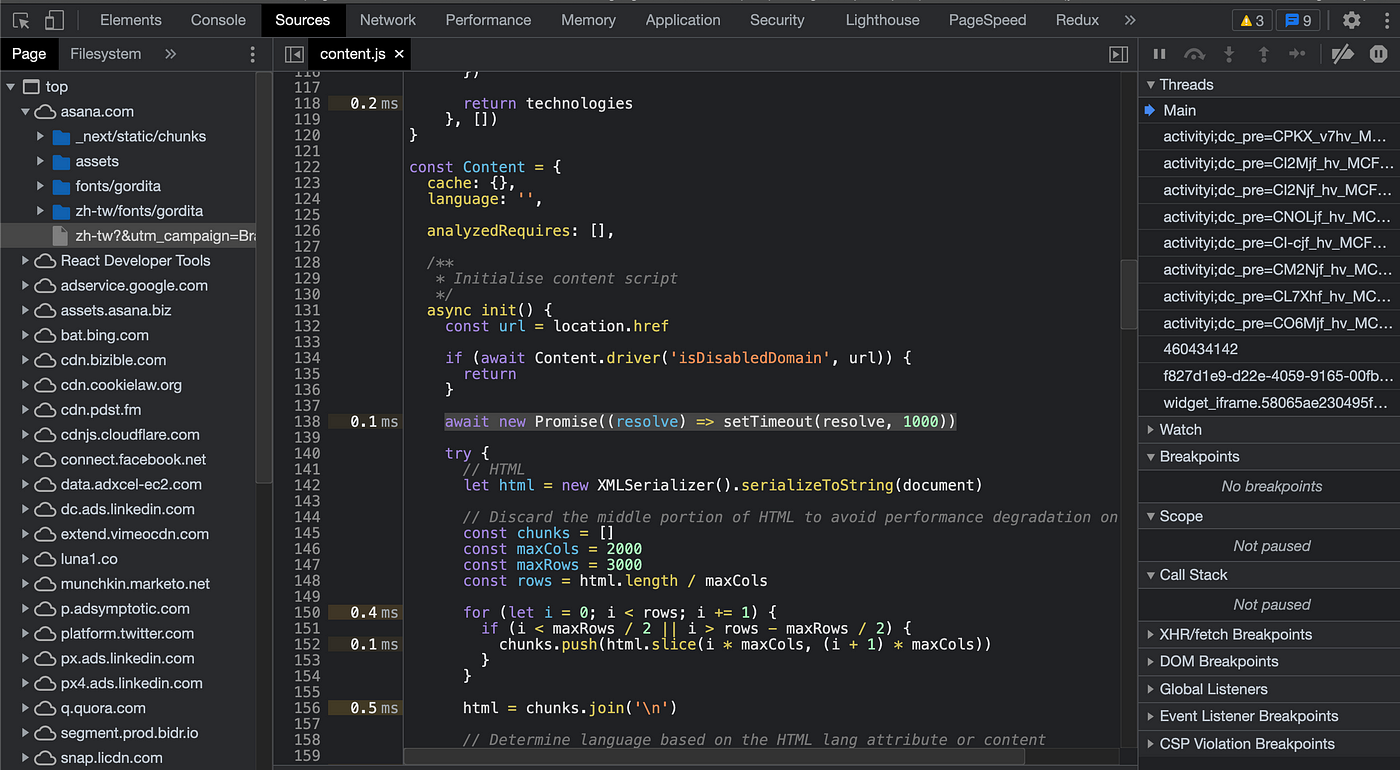This screenshot has height=770, width=1400.
Task: Click the inspect element picker icon
Action: click(x=21, y=20)
